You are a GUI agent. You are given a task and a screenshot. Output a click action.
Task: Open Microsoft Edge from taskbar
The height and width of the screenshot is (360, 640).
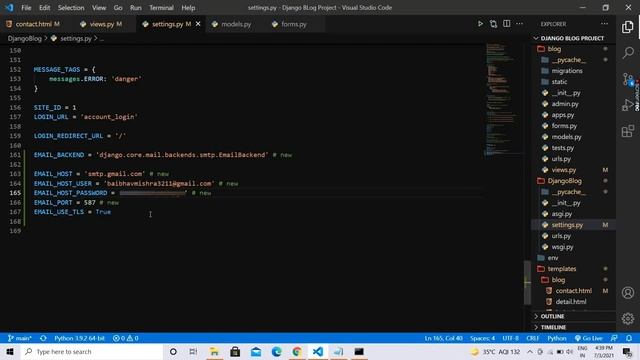(277, 351)
